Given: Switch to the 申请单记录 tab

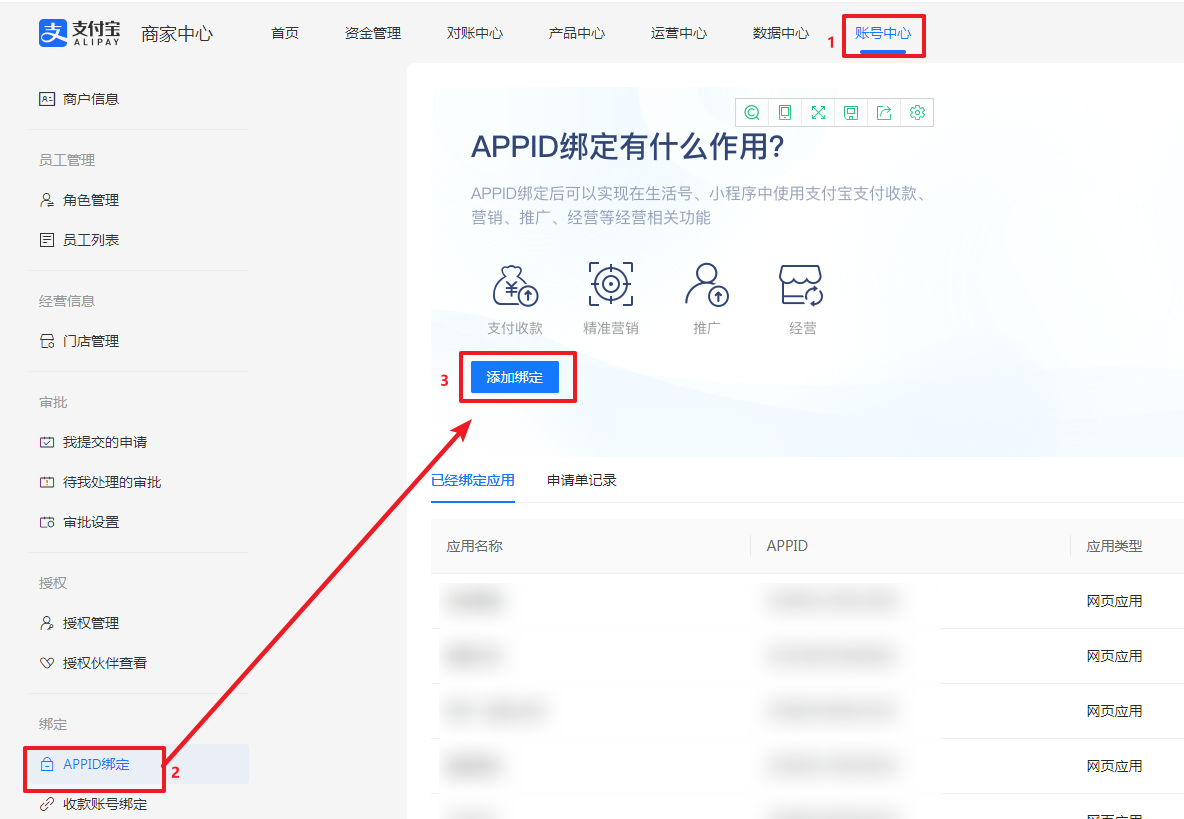Looking at the screenshot, I should (581, 480).
